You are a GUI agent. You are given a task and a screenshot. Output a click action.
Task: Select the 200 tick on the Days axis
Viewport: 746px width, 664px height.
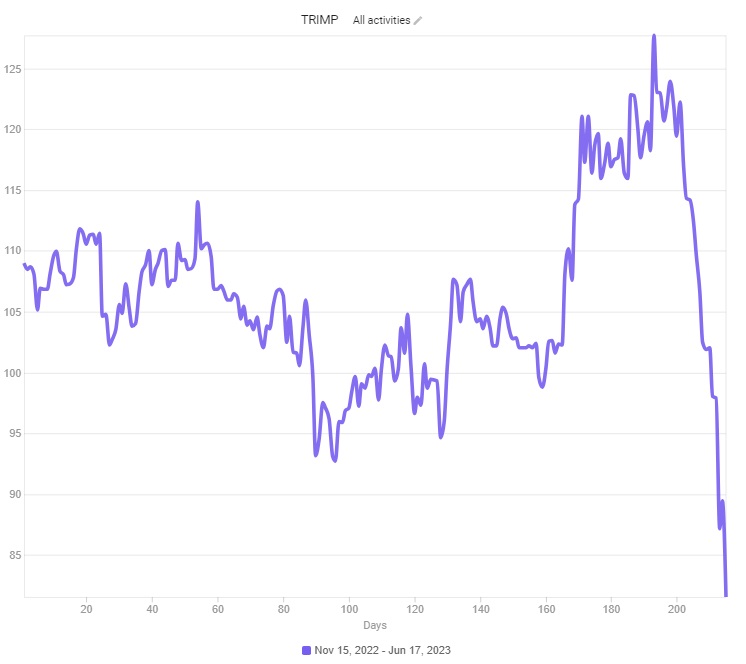[677, 608]
